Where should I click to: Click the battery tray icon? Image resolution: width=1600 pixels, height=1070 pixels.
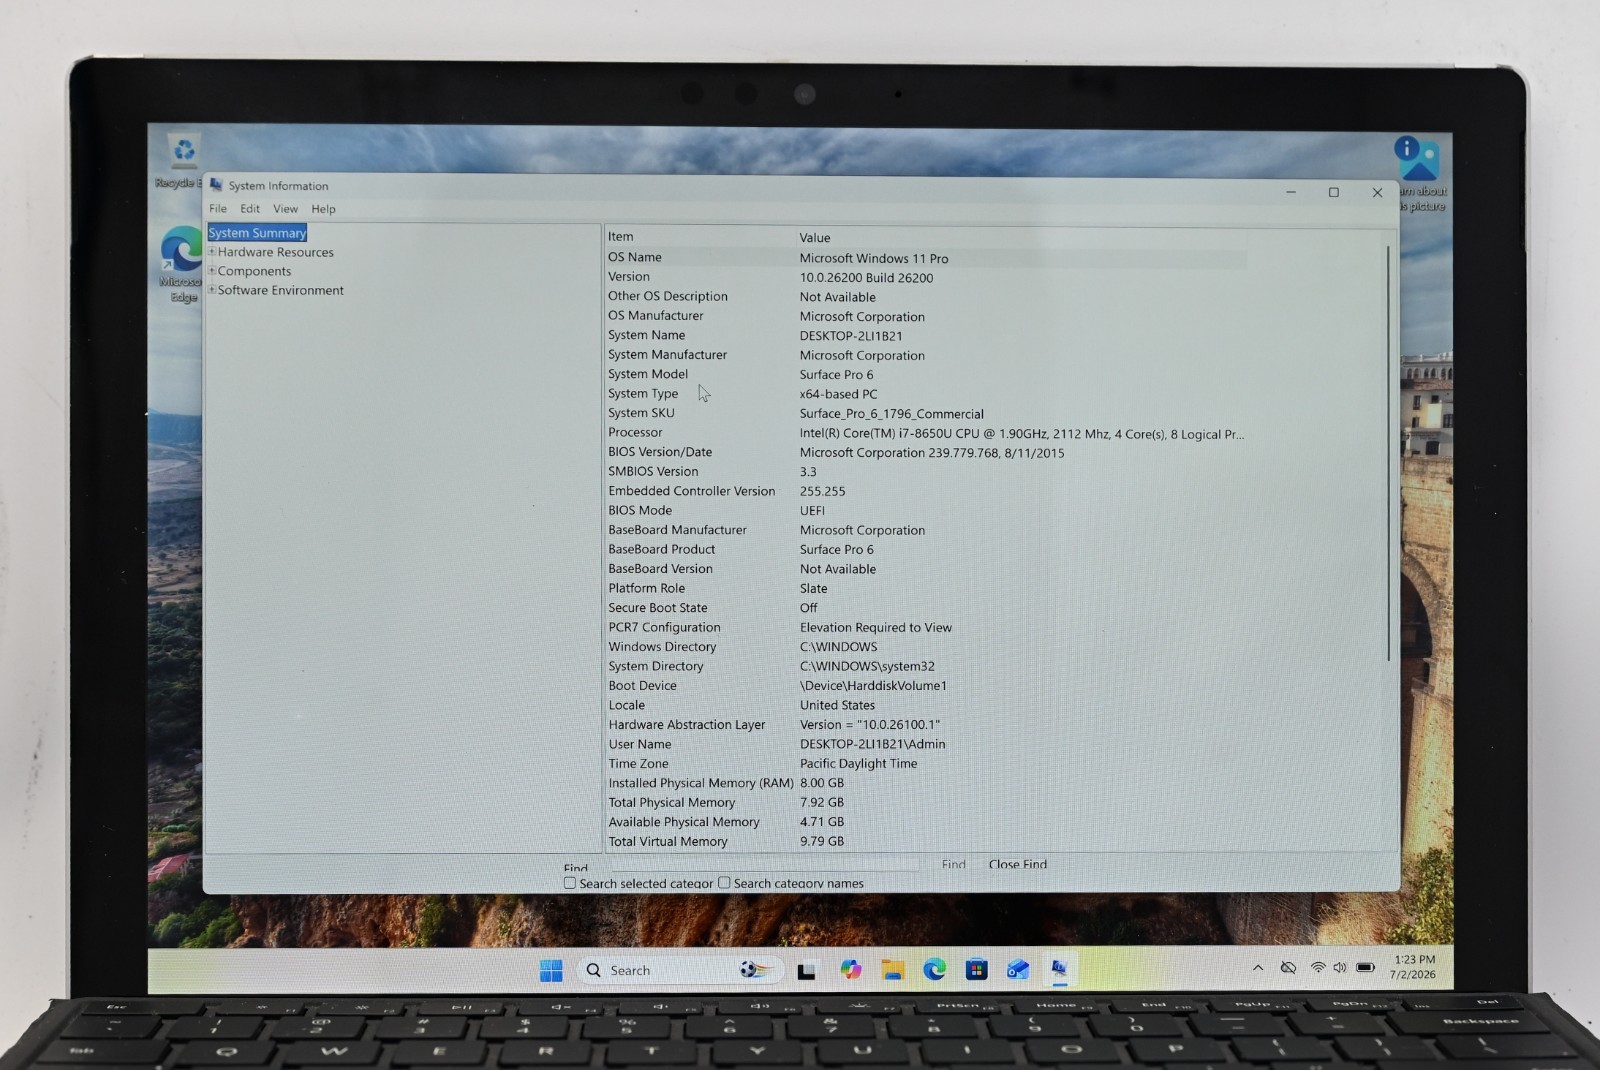coord(1366,967)
